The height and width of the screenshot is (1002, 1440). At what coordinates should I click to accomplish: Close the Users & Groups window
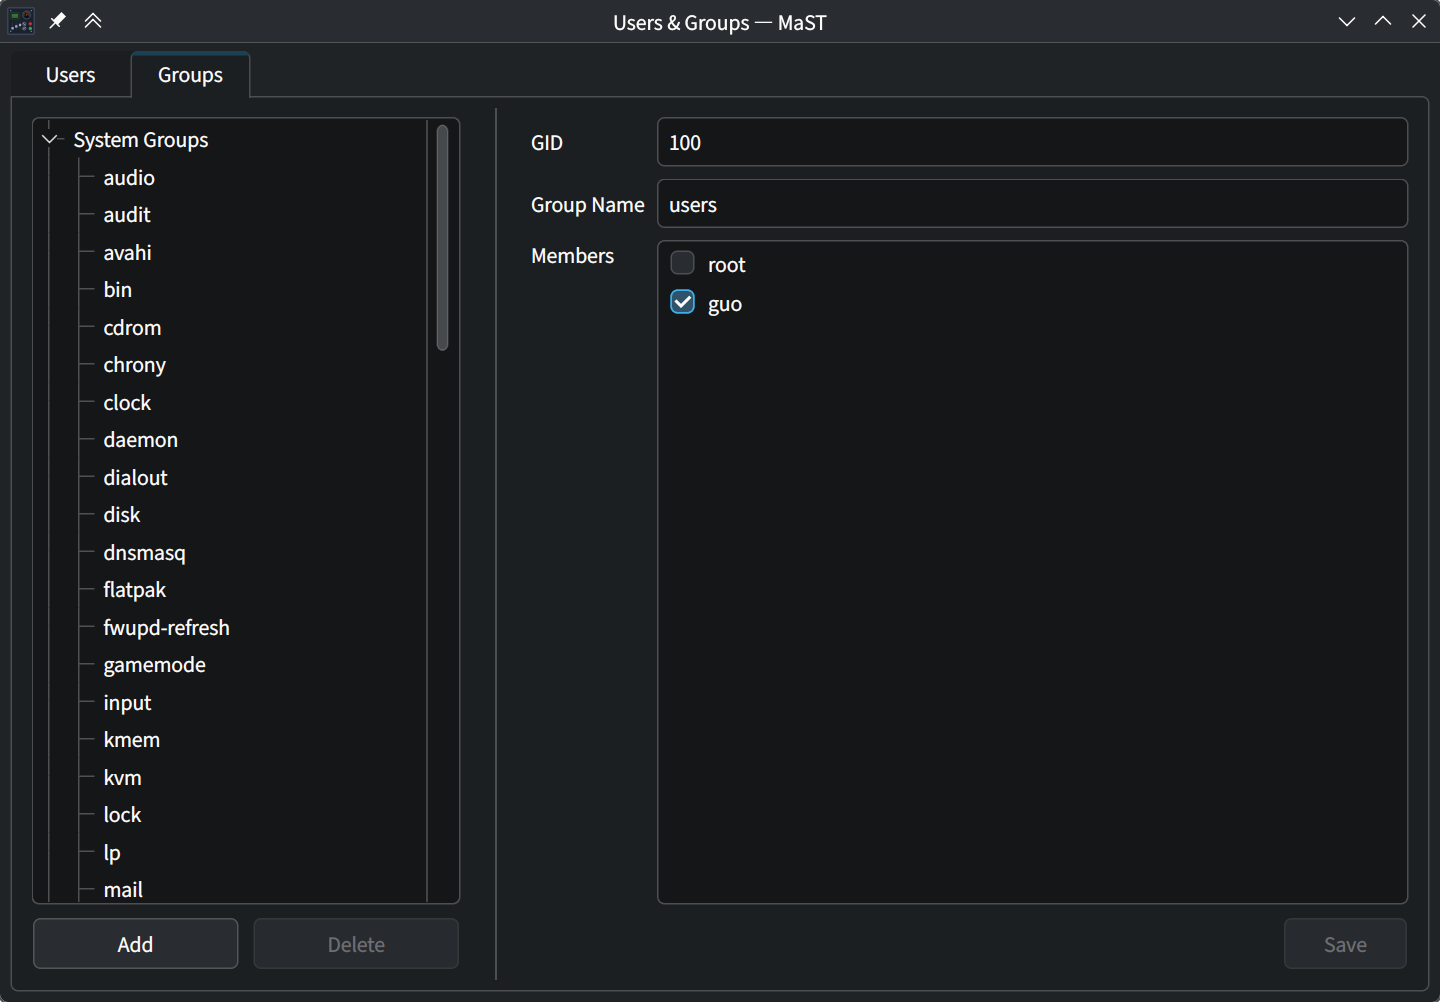tap(1419, 21)
